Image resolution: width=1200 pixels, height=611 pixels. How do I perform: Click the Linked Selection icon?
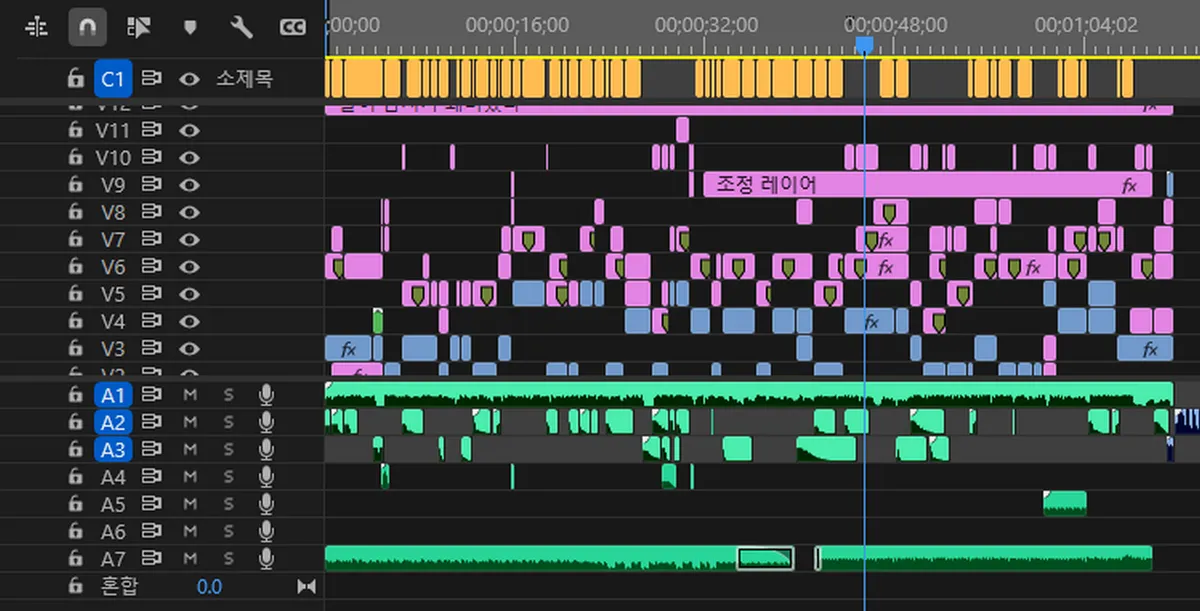coord(138,27)
